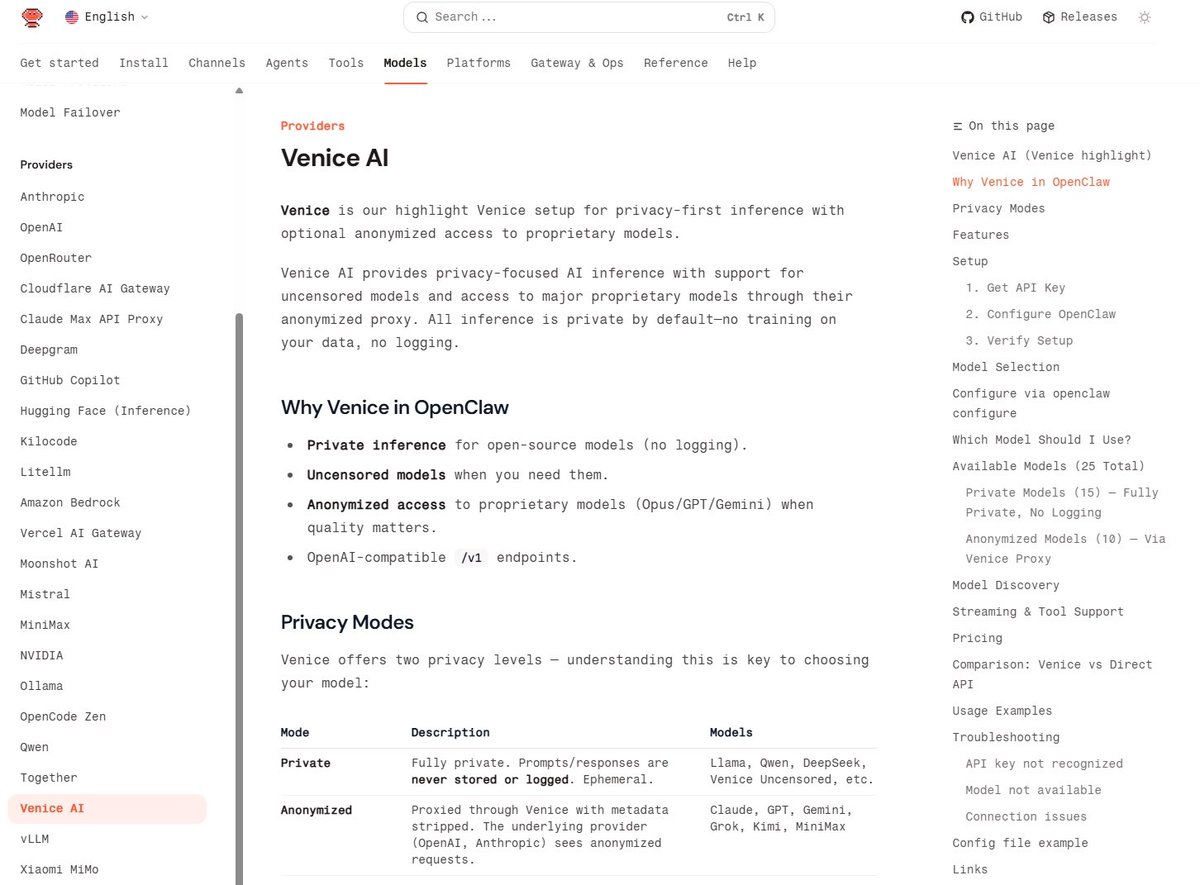
Task: Open the Together provider page
Action: click(x=48, y=778)
